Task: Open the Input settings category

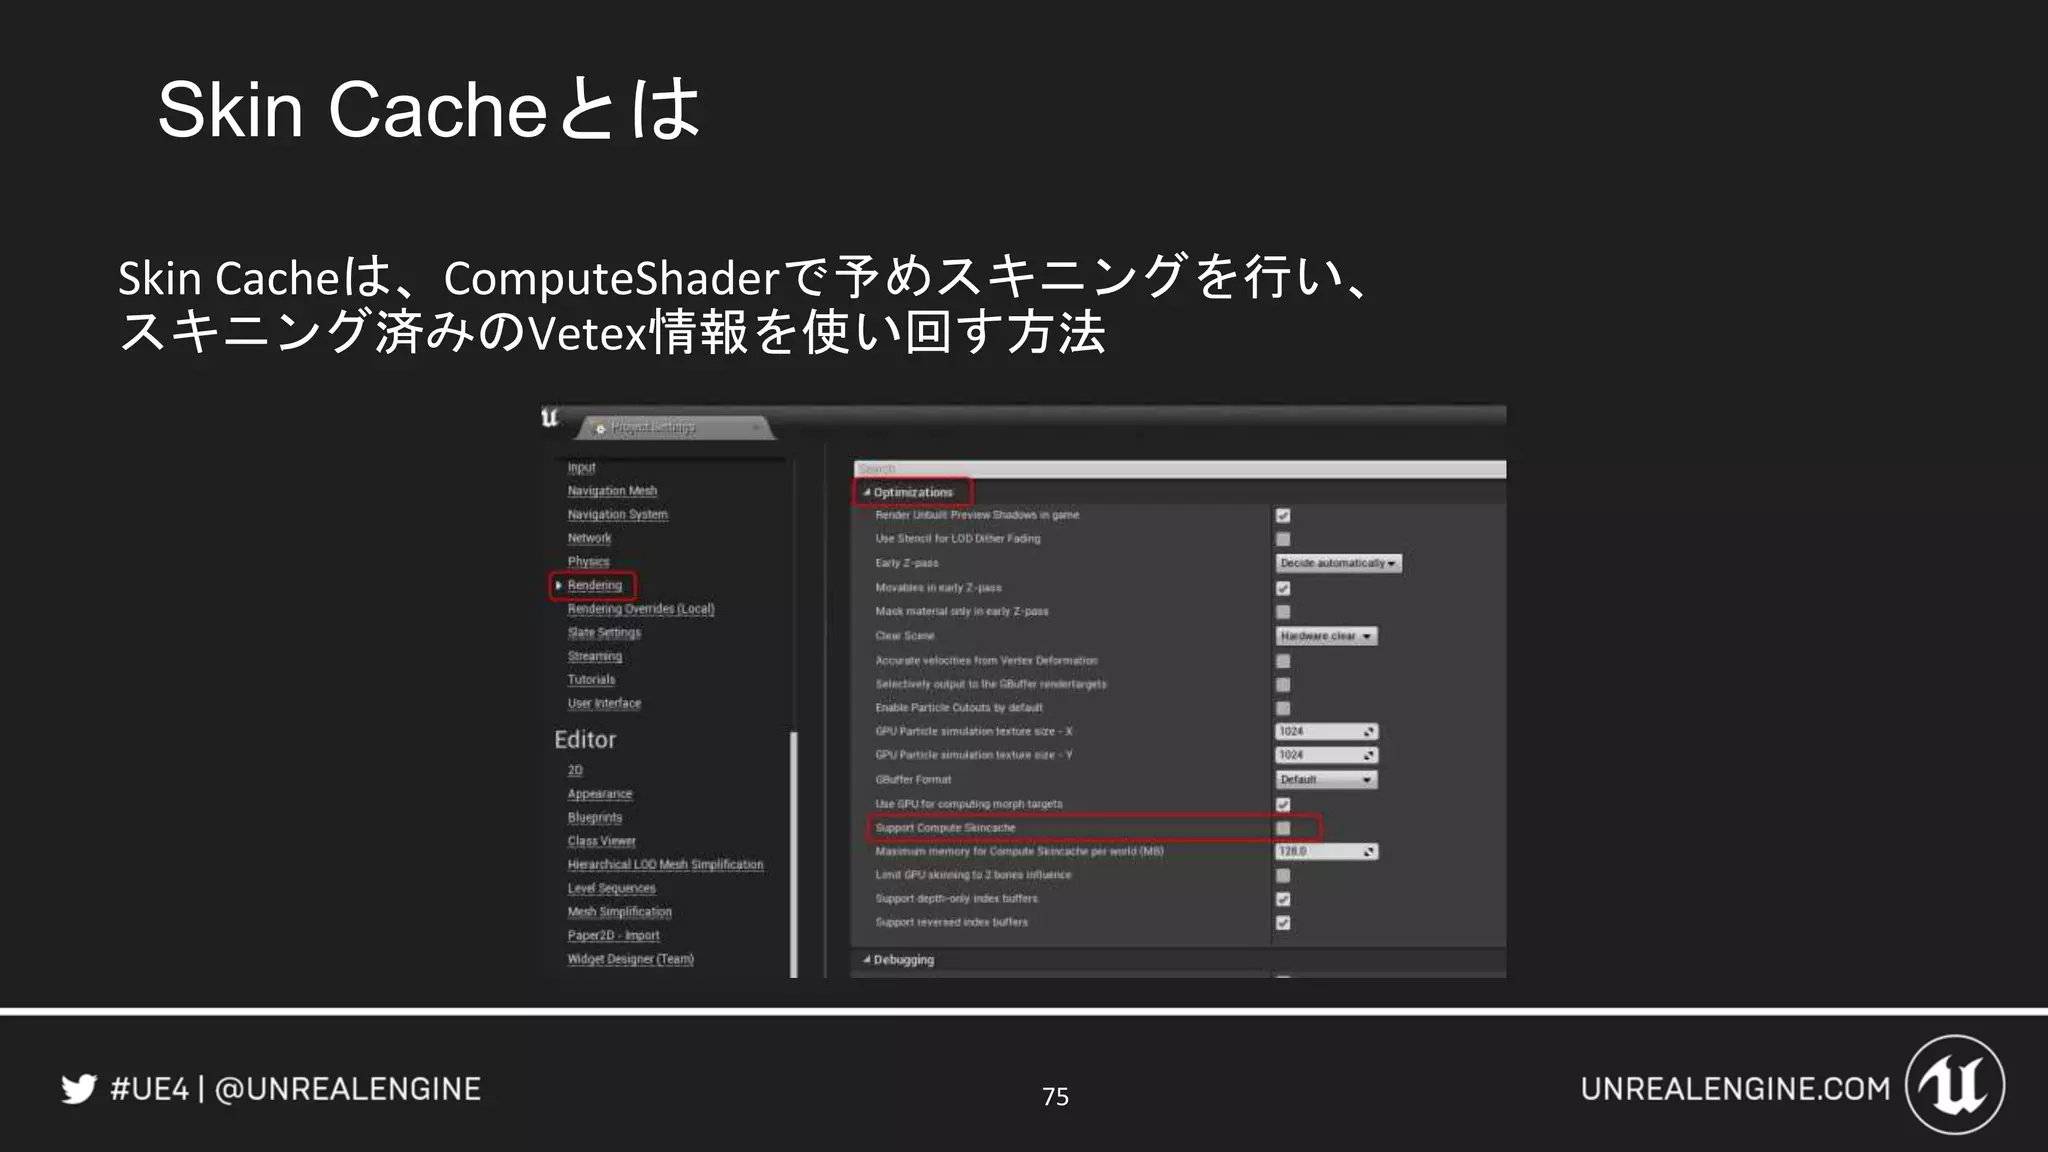Action: (582, 468)
